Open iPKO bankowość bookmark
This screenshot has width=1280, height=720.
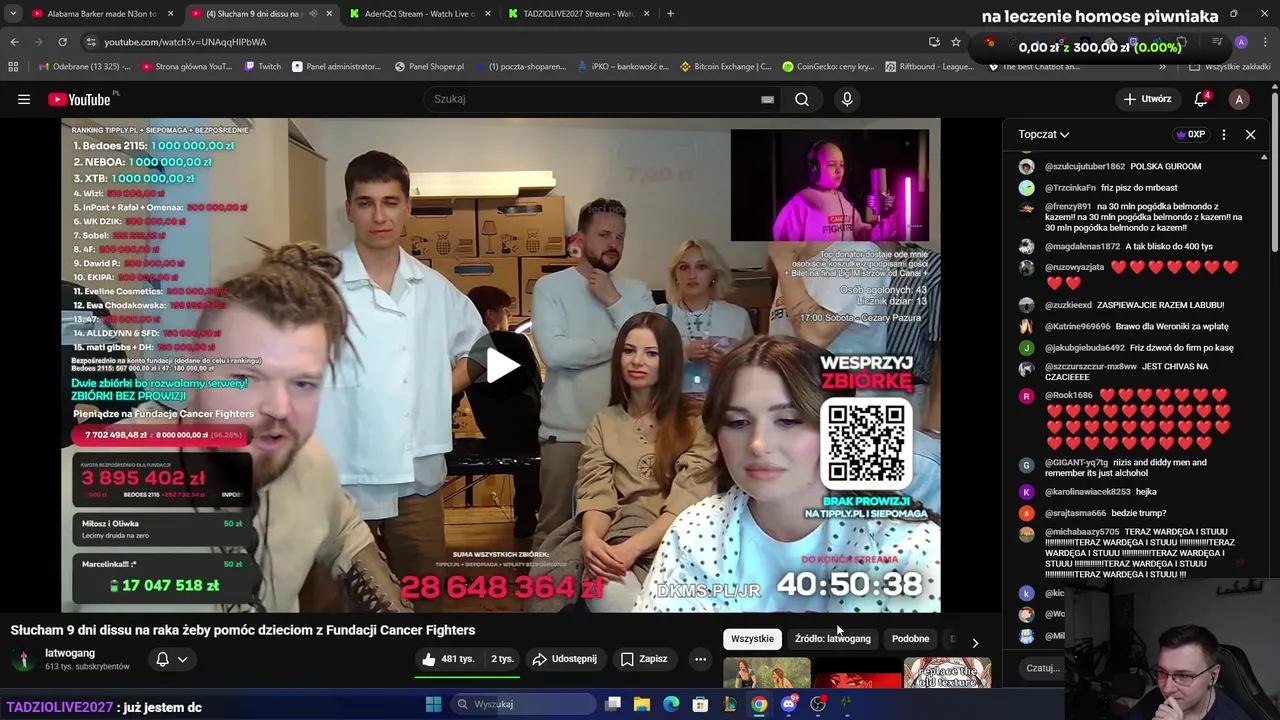tap(621, 67)
